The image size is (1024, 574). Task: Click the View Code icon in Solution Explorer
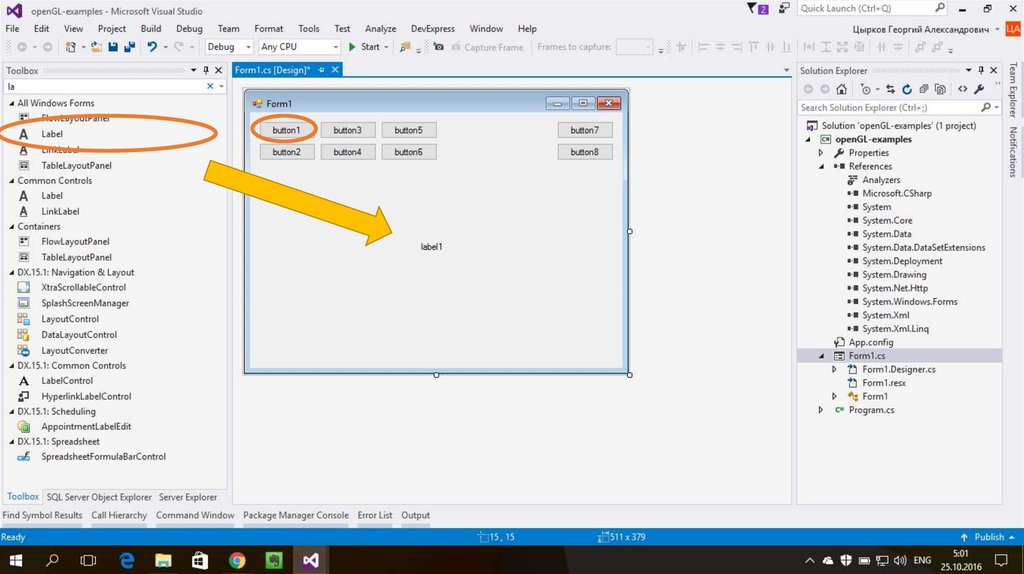click(x=962, y=89)
